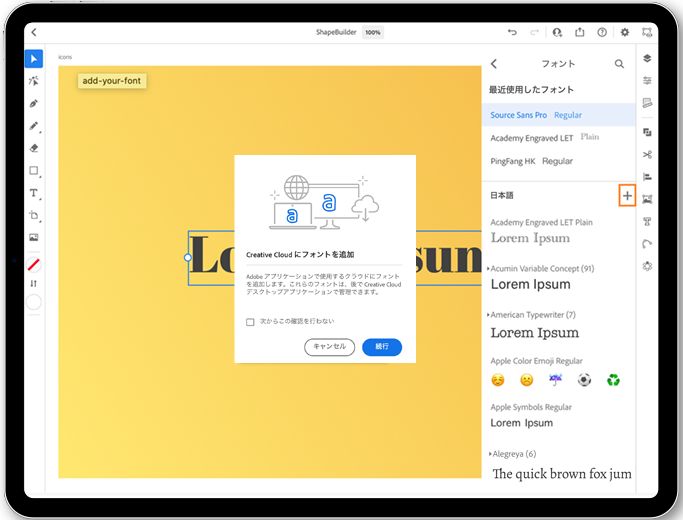Open the Align panel icon
This screenshot has height=520, width=683.
(x=647, y=177)
